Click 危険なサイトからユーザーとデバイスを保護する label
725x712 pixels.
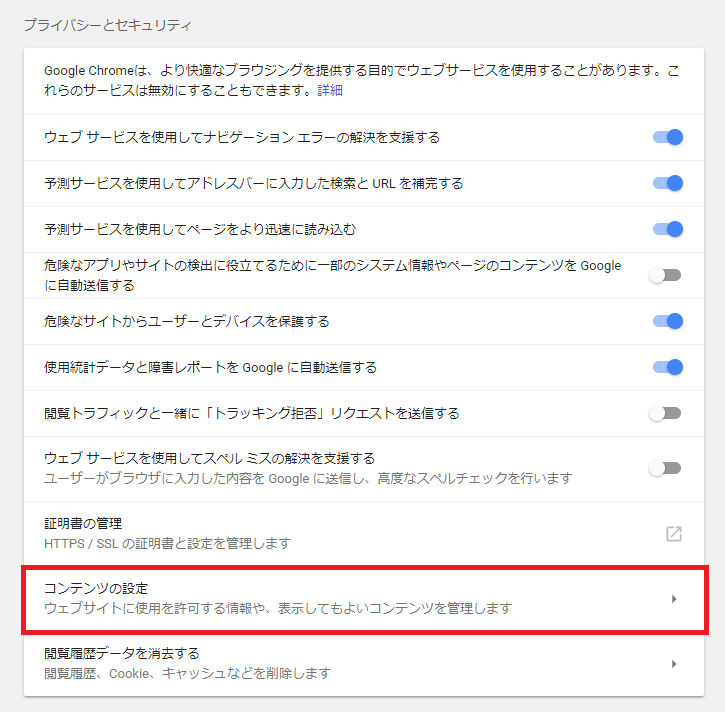(187, 321)
